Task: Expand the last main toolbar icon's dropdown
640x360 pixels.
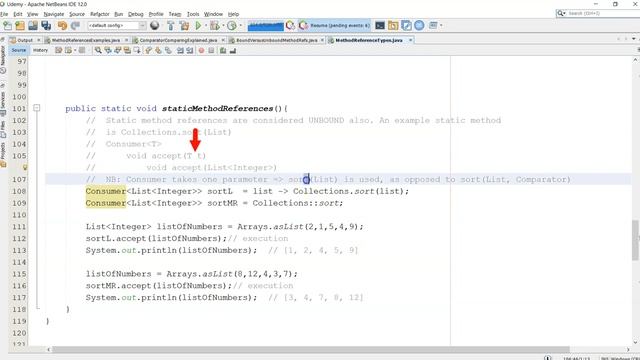Action: point(441,25)
